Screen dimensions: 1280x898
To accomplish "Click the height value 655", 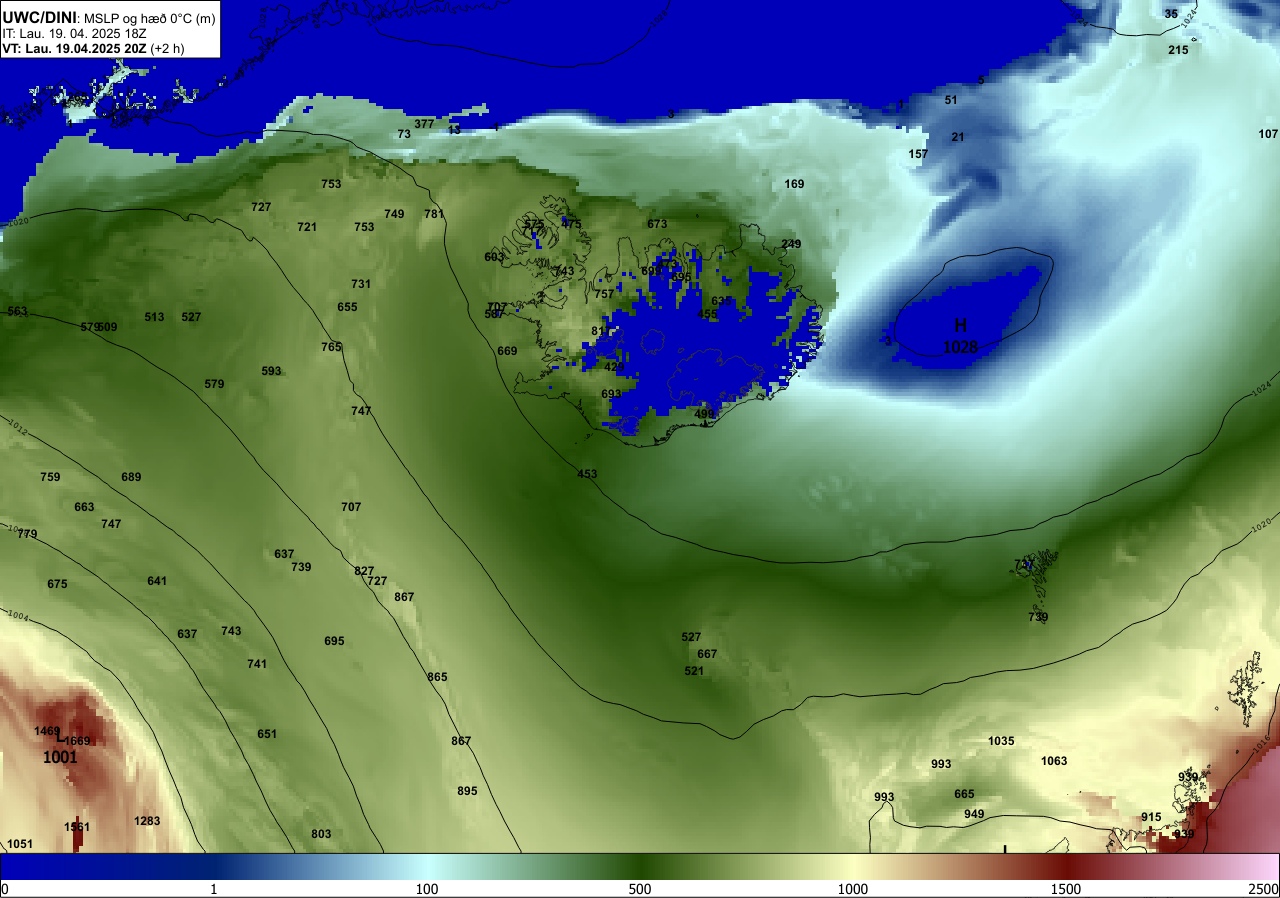I will (x=347, y=307).
